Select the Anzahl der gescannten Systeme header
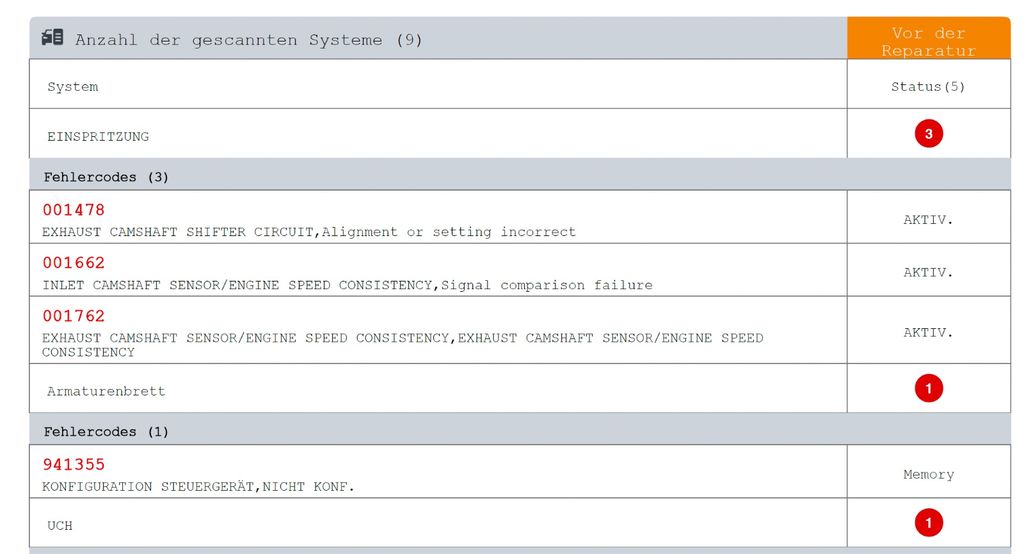Viewport: 1024px width, 554px height. pos(248,40)
